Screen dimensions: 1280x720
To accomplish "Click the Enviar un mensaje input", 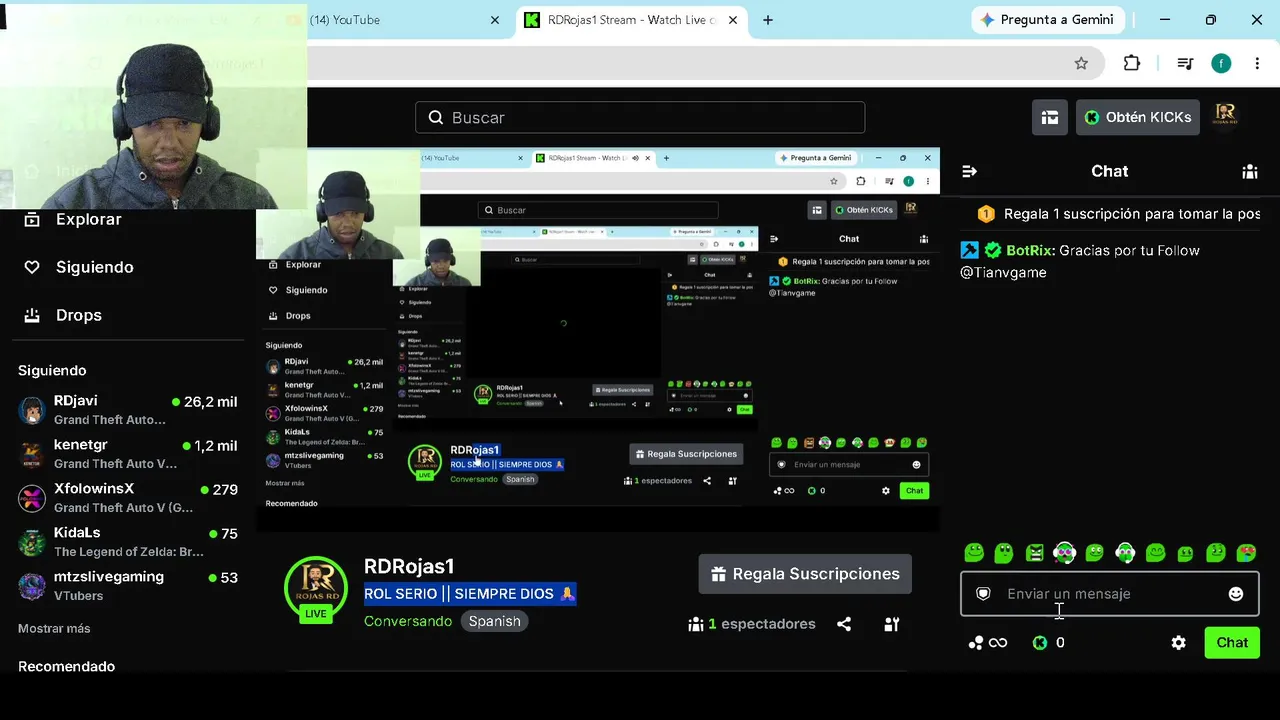I will coord(1110,594).
